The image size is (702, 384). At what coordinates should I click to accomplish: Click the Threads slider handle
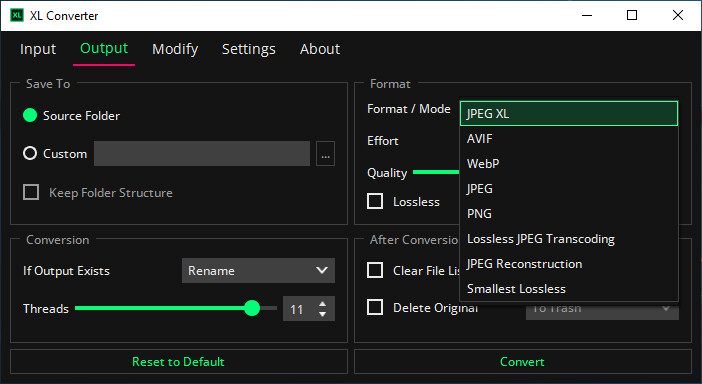(253, 308)
